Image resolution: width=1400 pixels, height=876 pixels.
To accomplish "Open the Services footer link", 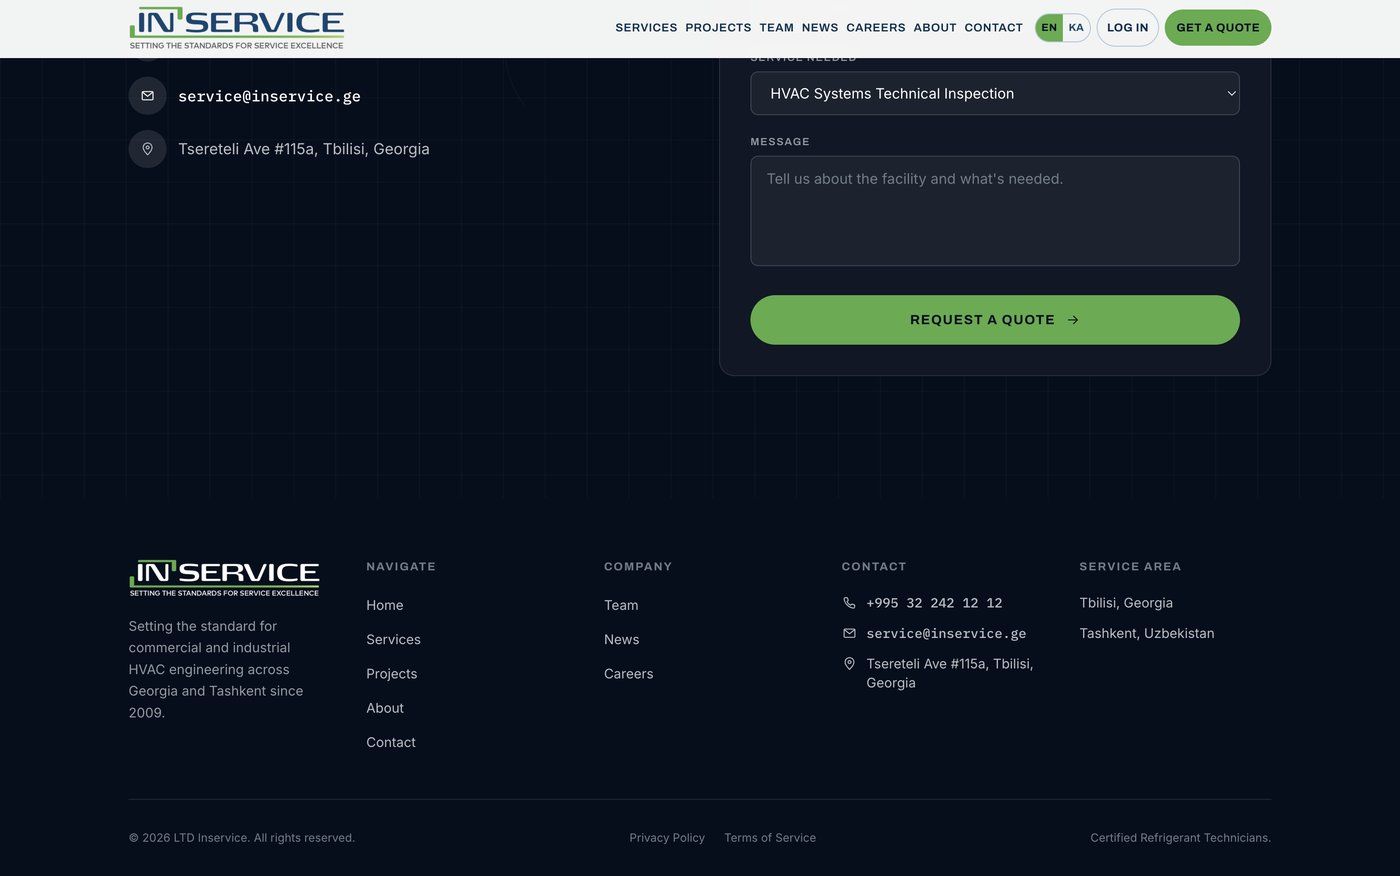I will [393, 640].
